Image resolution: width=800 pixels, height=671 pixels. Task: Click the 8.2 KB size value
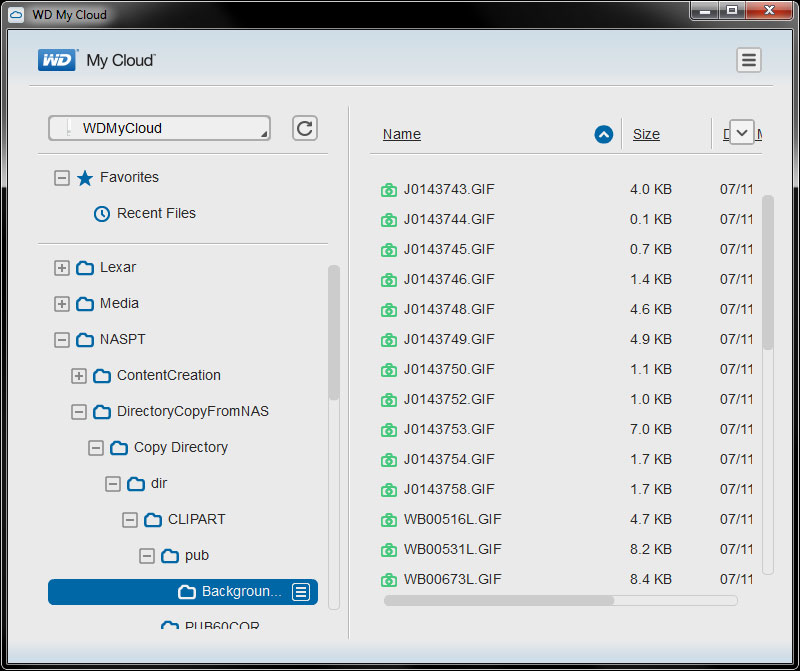651,550
